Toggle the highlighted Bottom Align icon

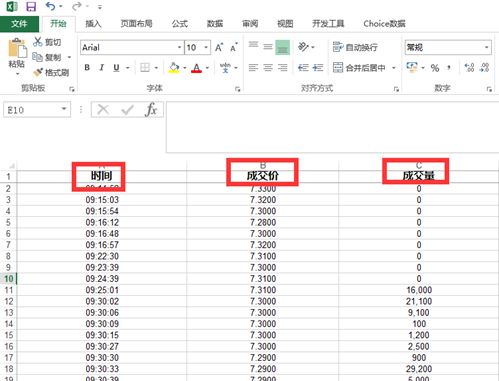282,47
